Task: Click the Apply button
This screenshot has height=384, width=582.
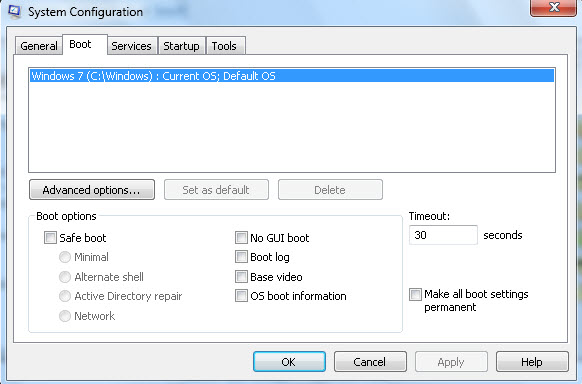Action: [x=451, y=362]
